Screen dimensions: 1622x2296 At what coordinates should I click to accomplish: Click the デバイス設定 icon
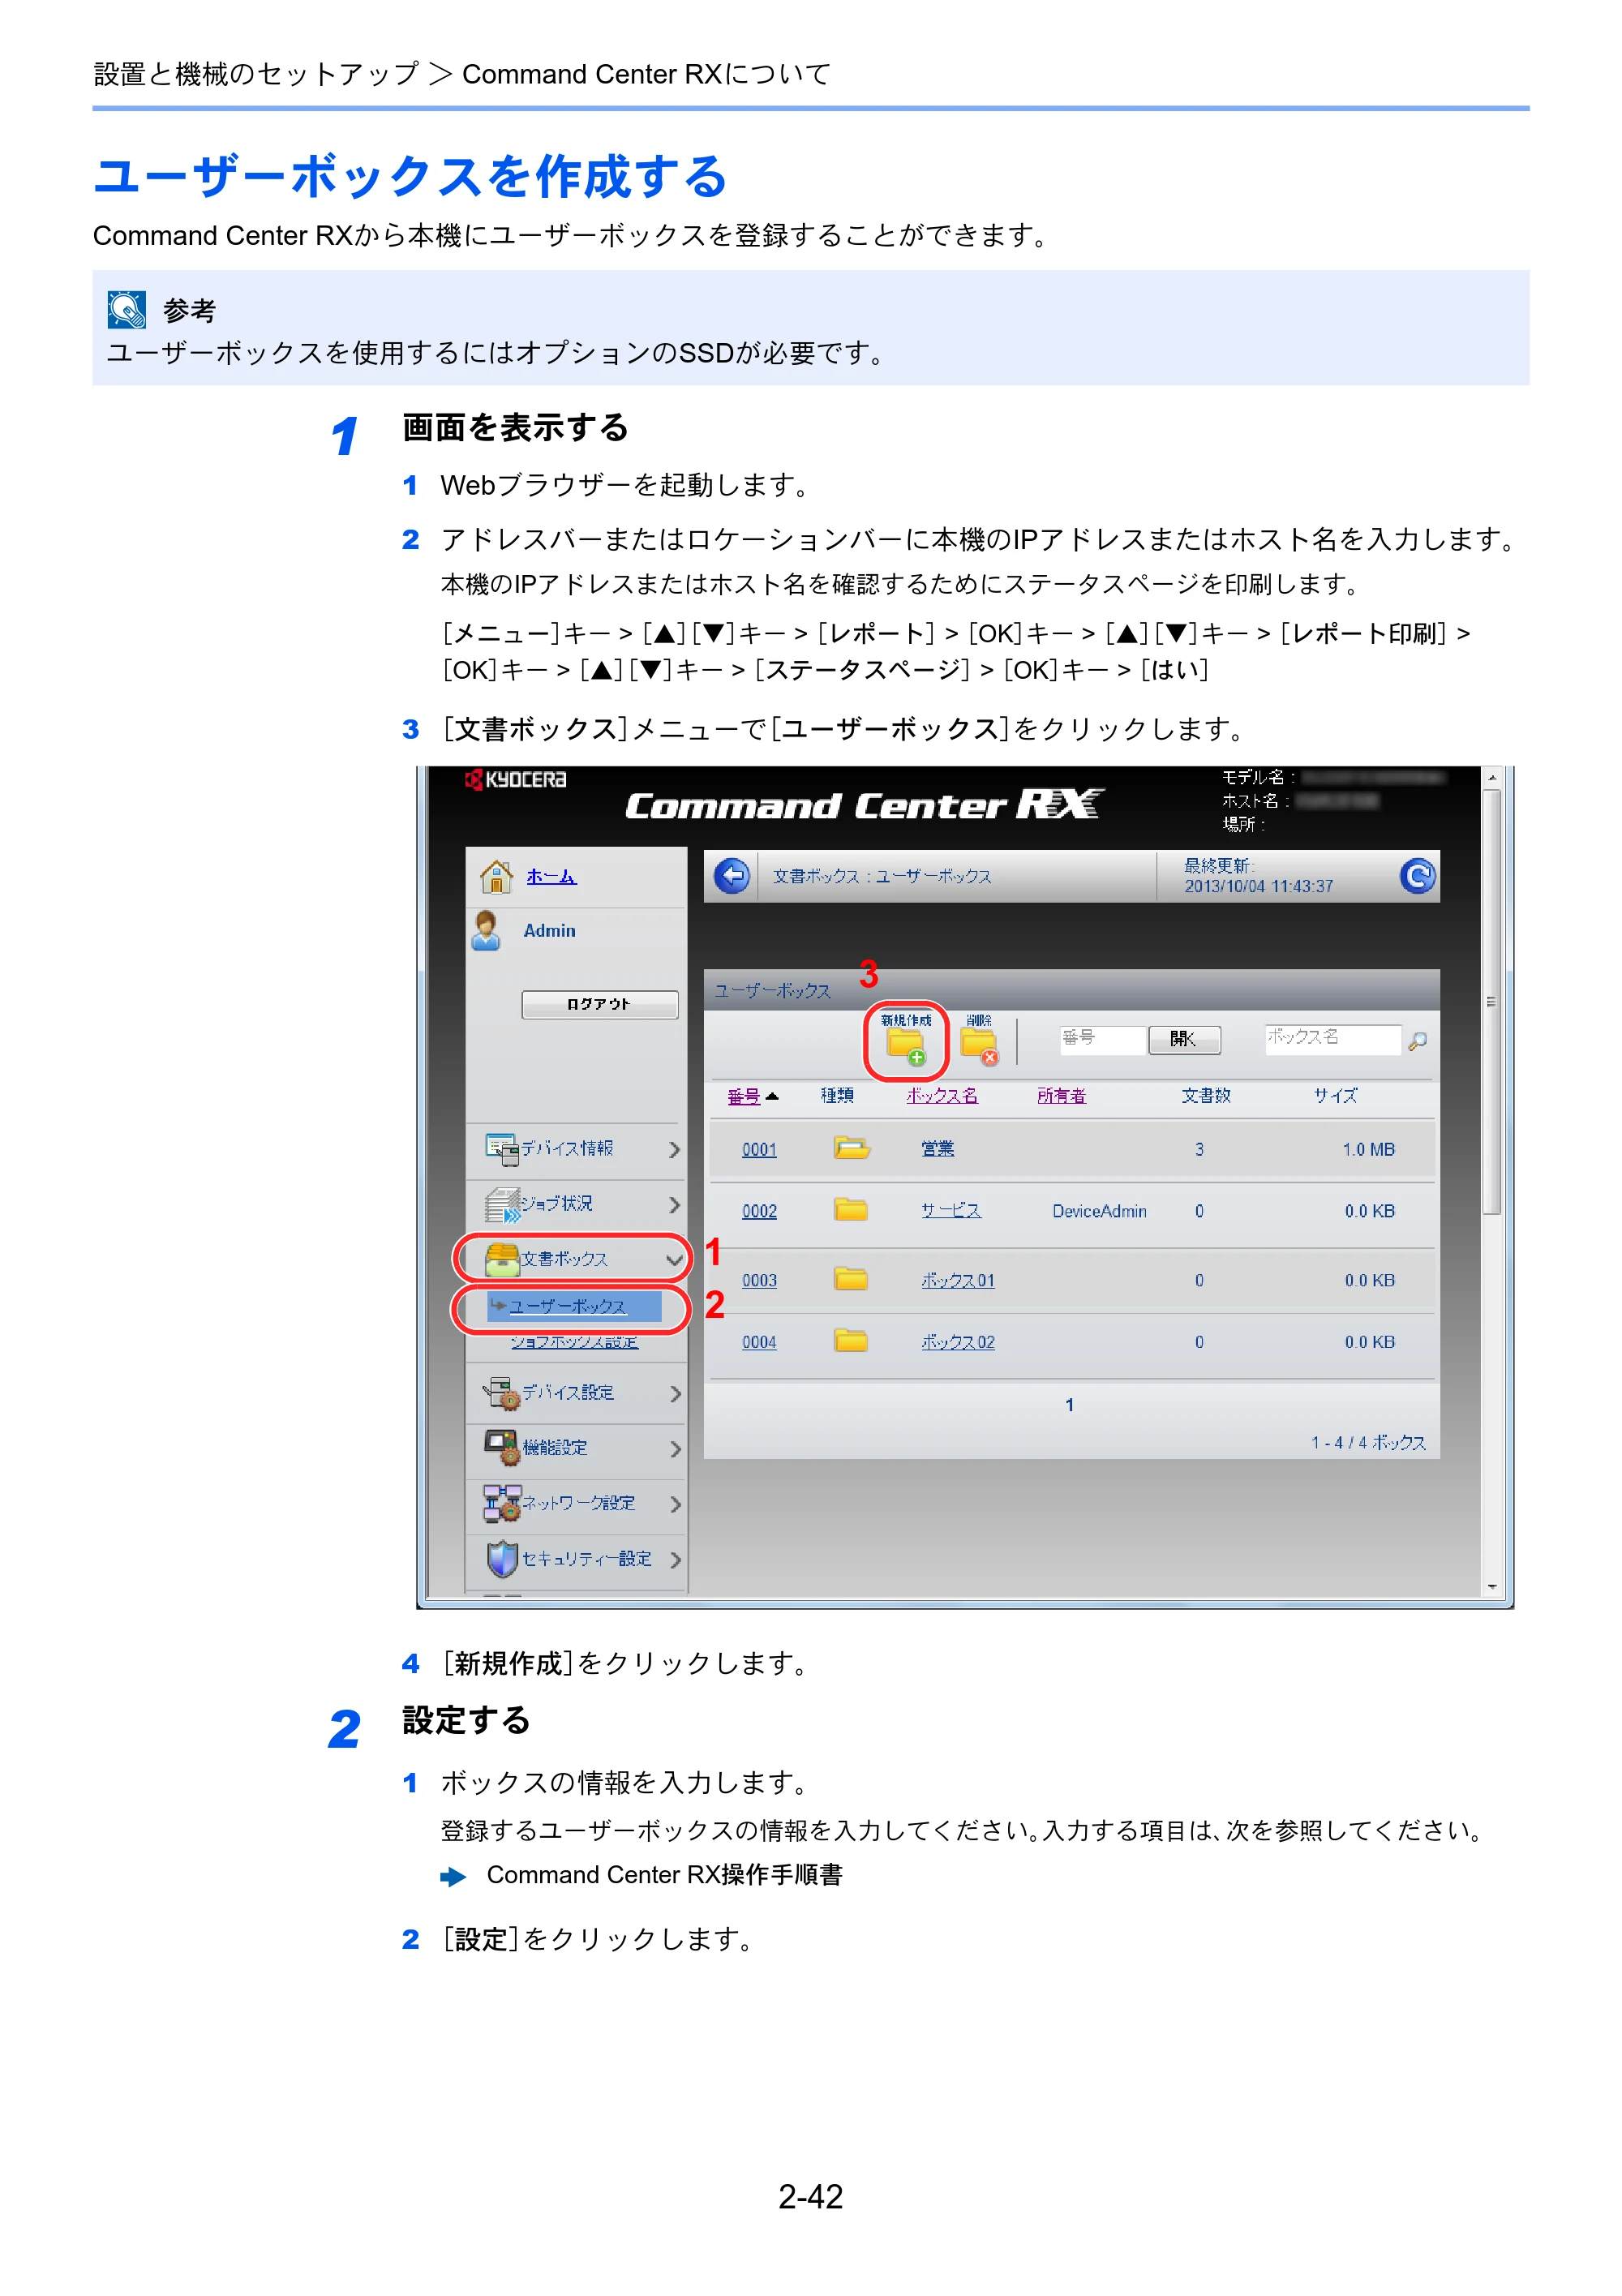point(502,1393)
